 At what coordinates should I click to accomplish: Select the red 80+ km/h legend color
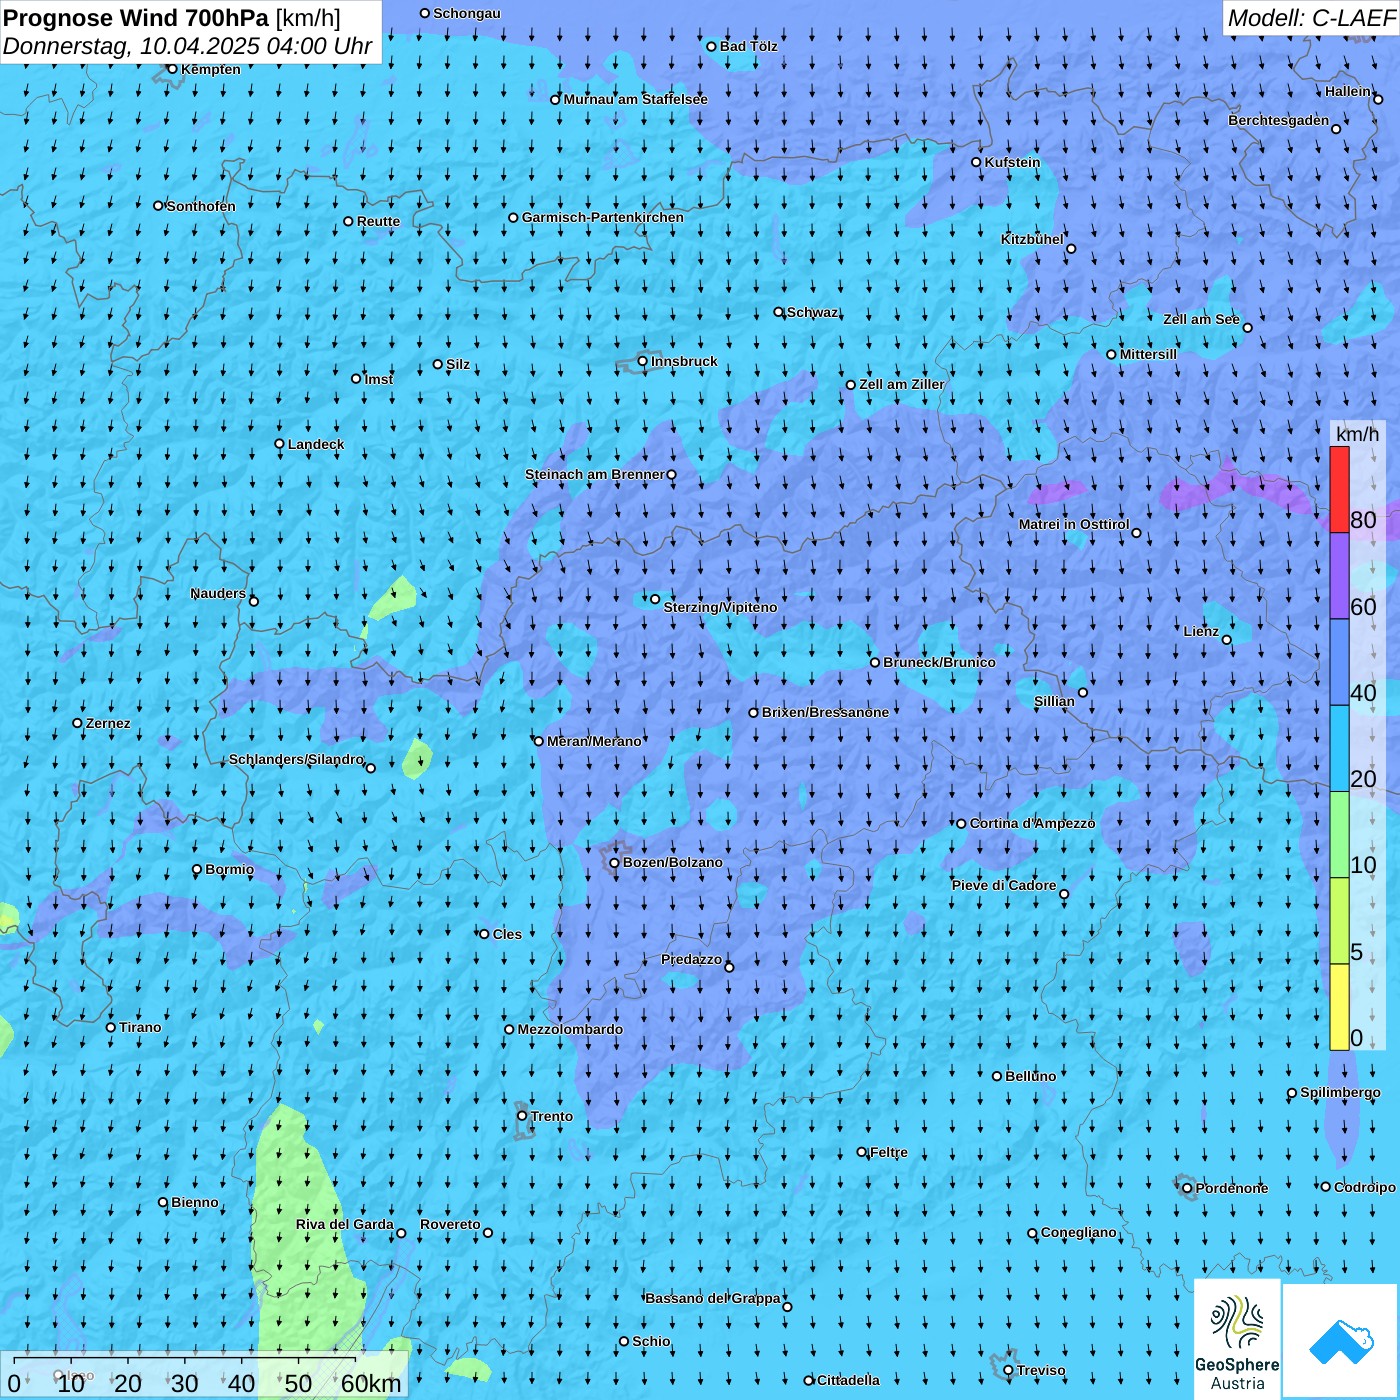click(x=1339, y=489)
